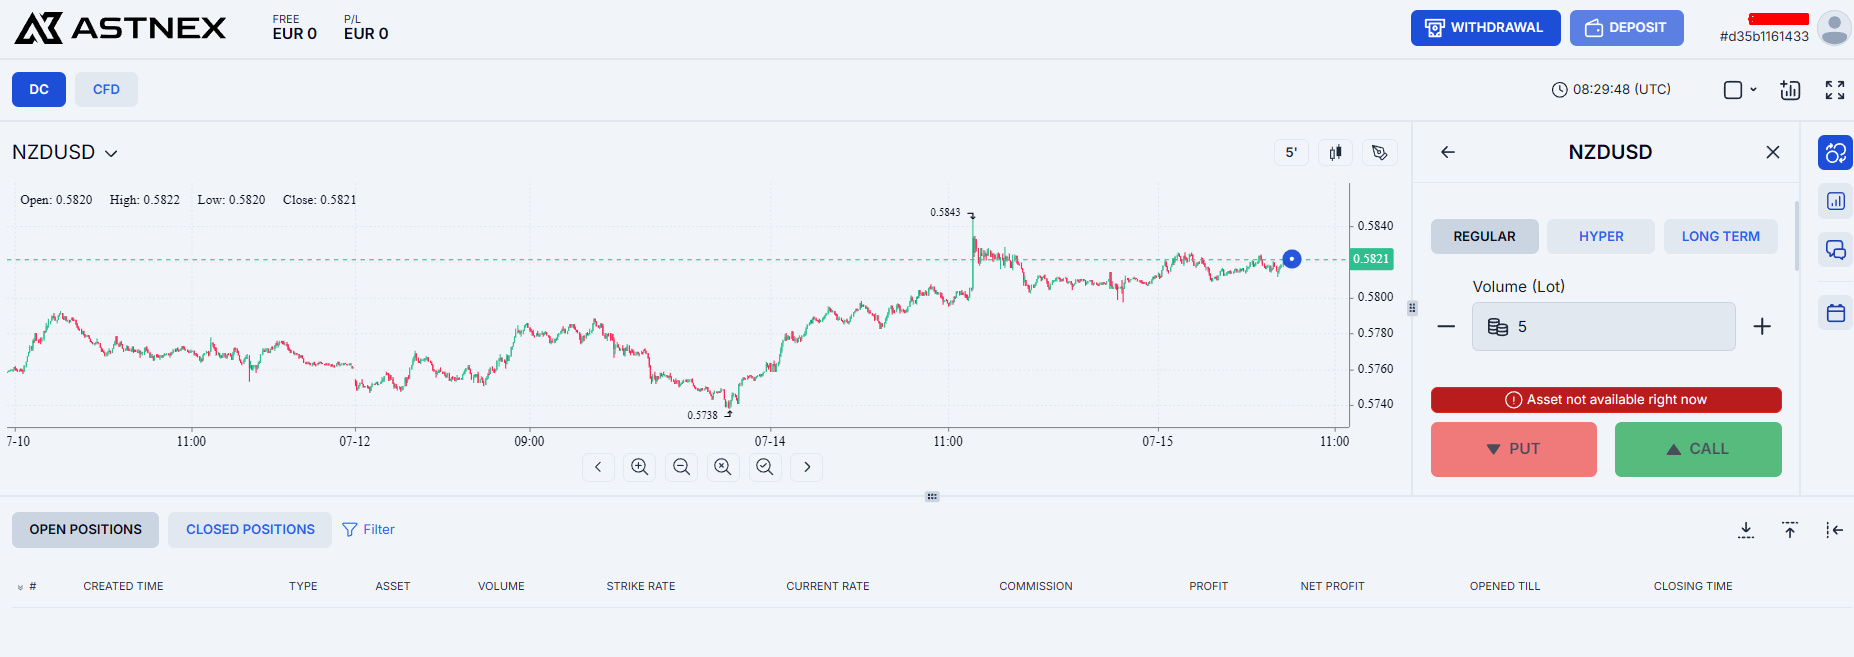Collapse the positions panel sideways

coord(1834,530)
